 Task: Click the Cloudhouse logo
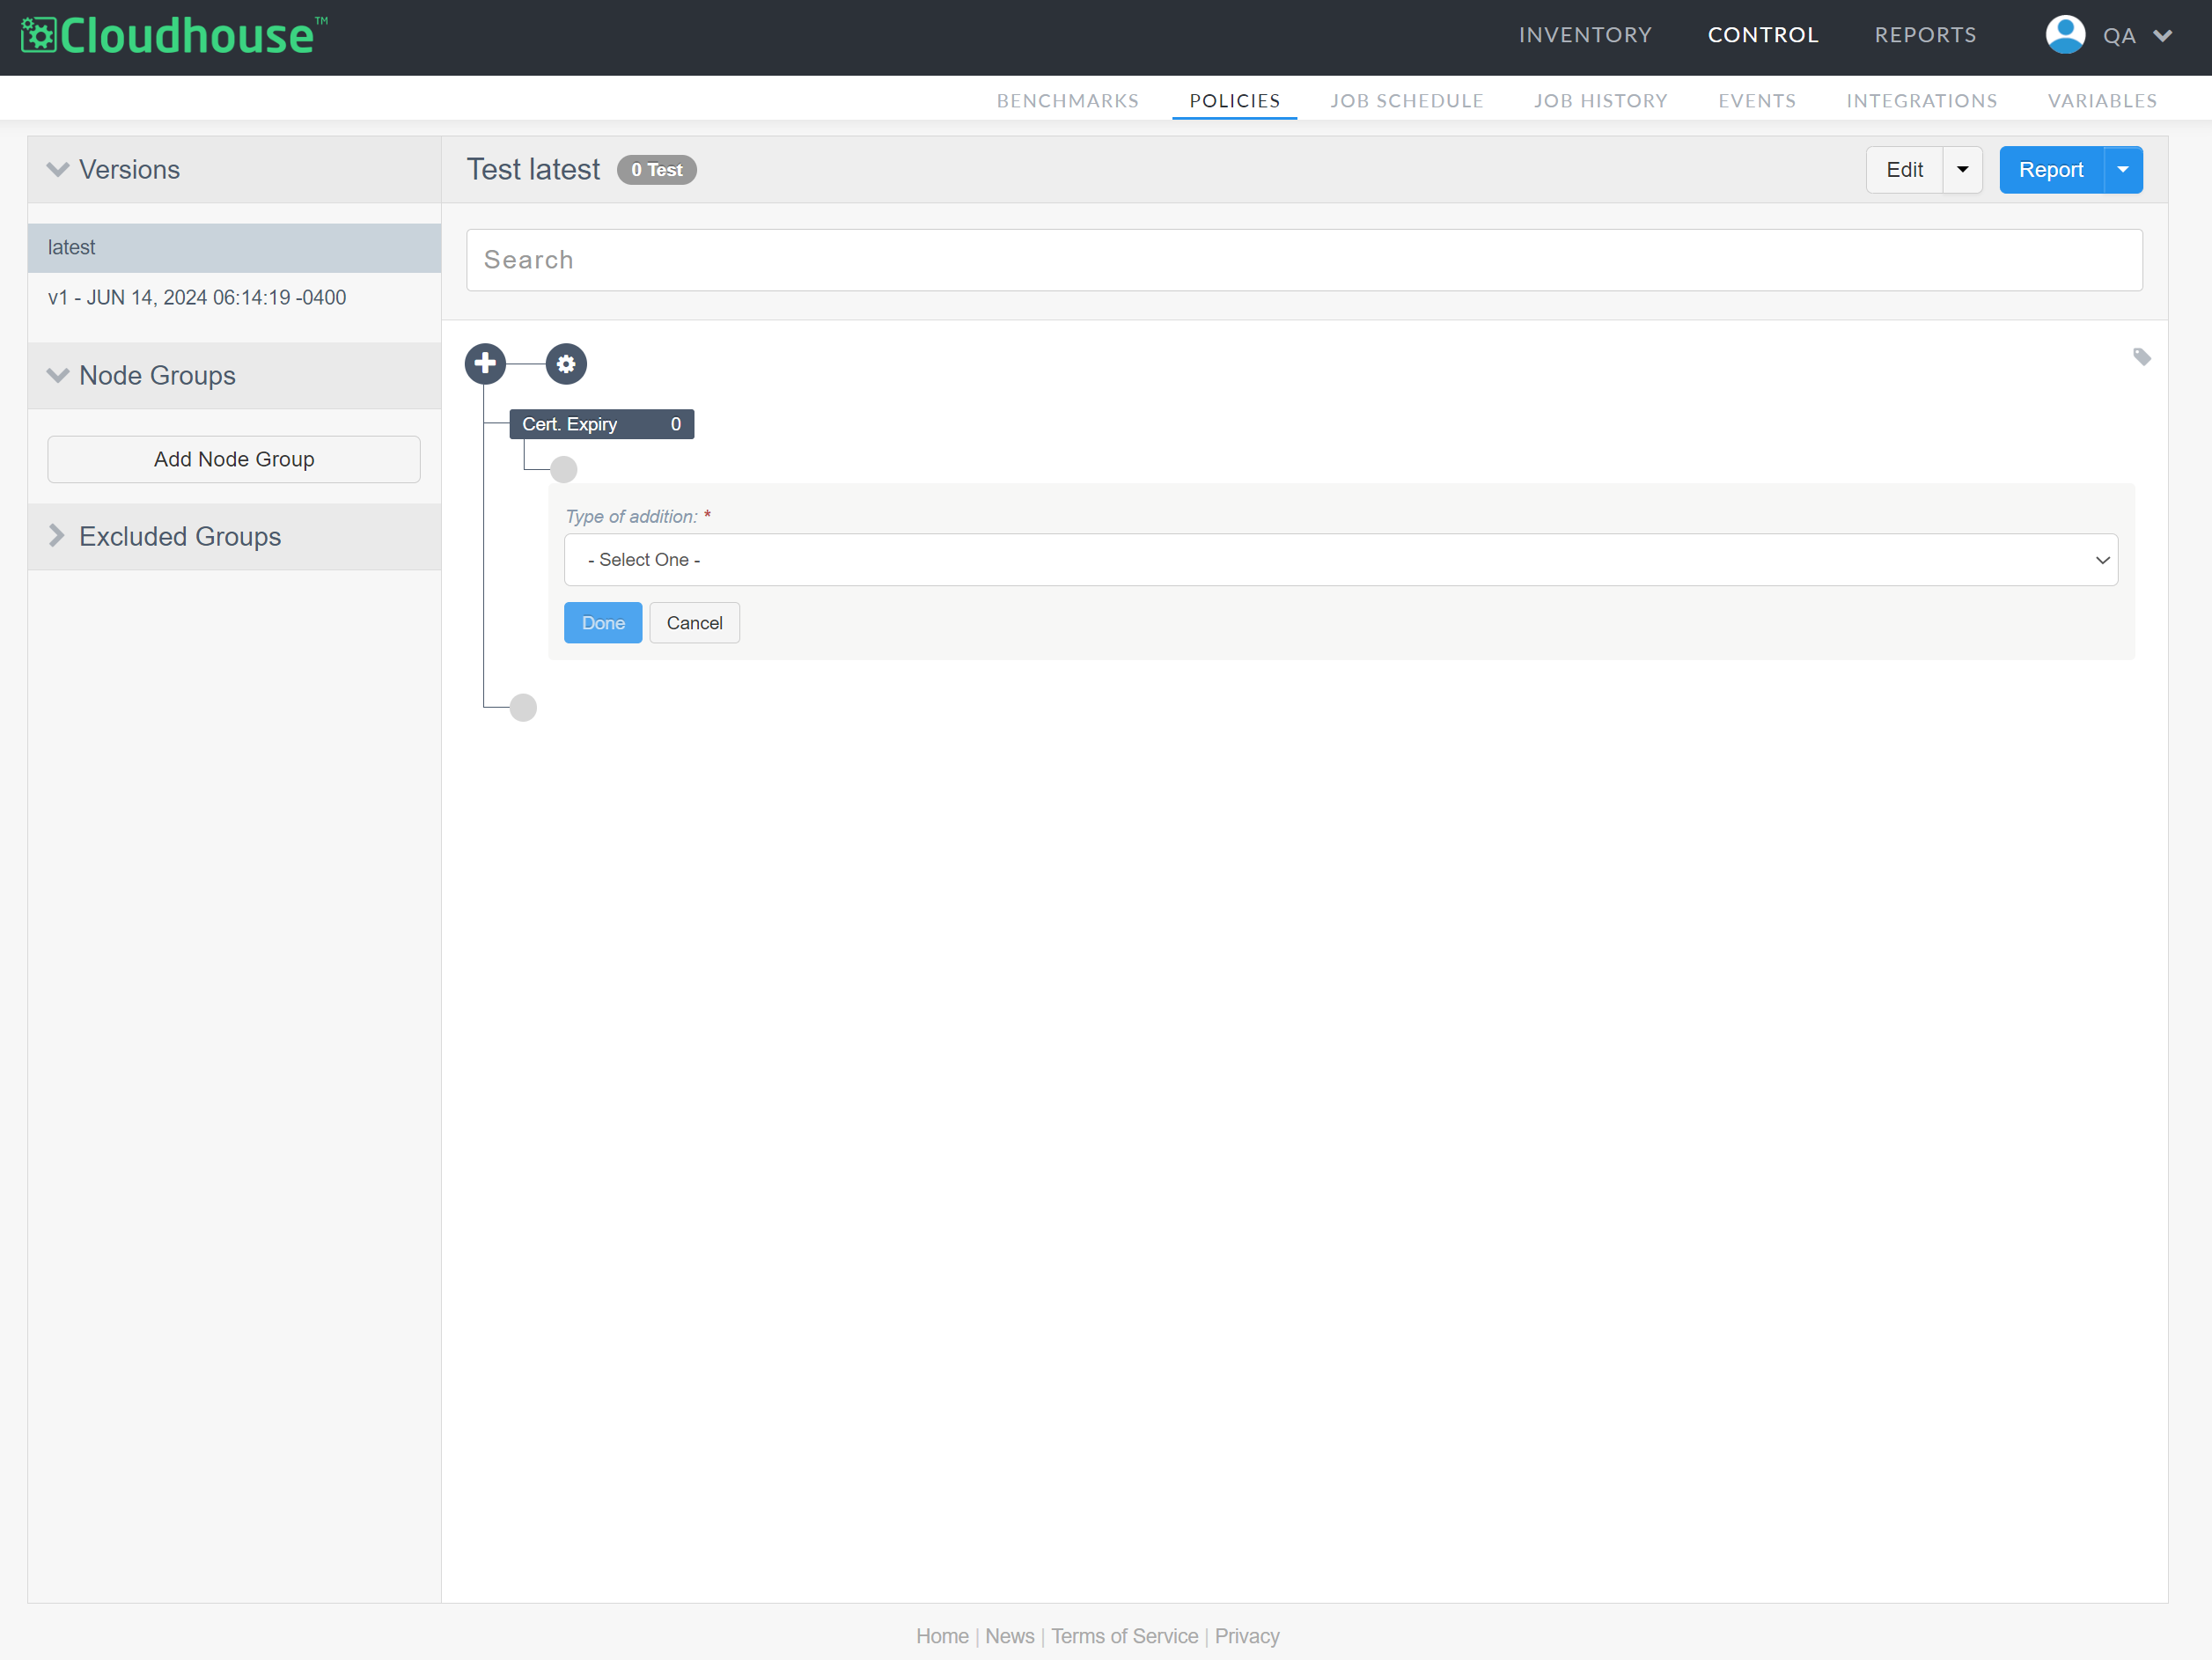point(174,36)
